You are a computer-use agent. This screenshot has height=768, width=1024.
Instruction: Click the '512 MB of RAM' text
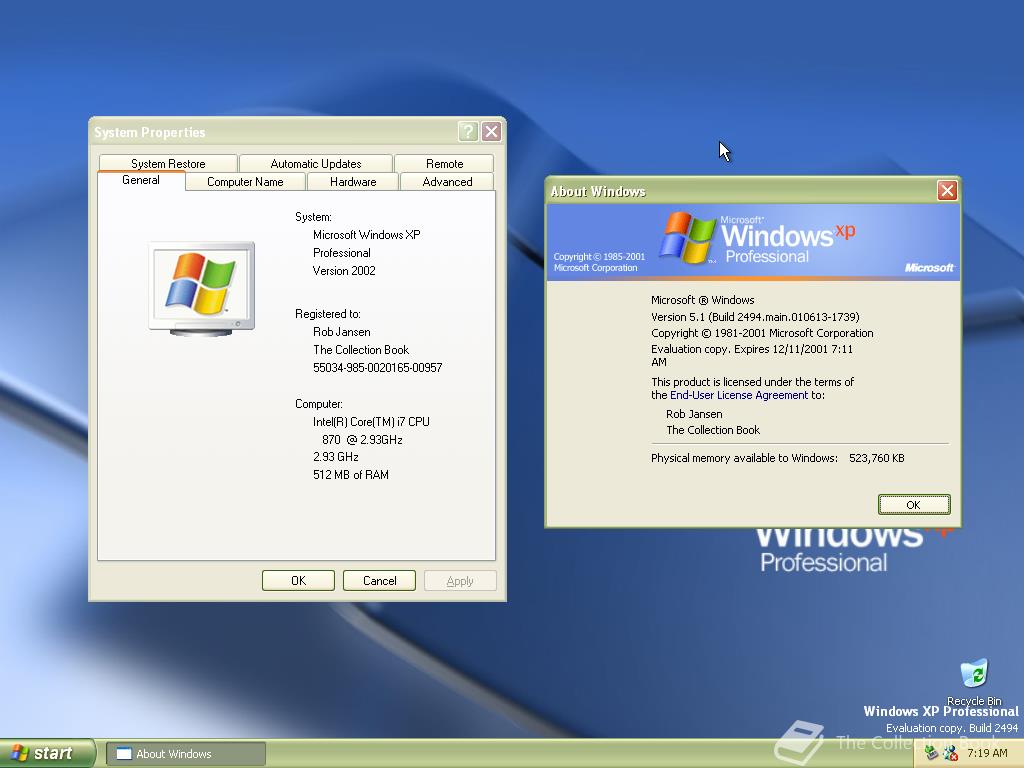coord(351,475)
